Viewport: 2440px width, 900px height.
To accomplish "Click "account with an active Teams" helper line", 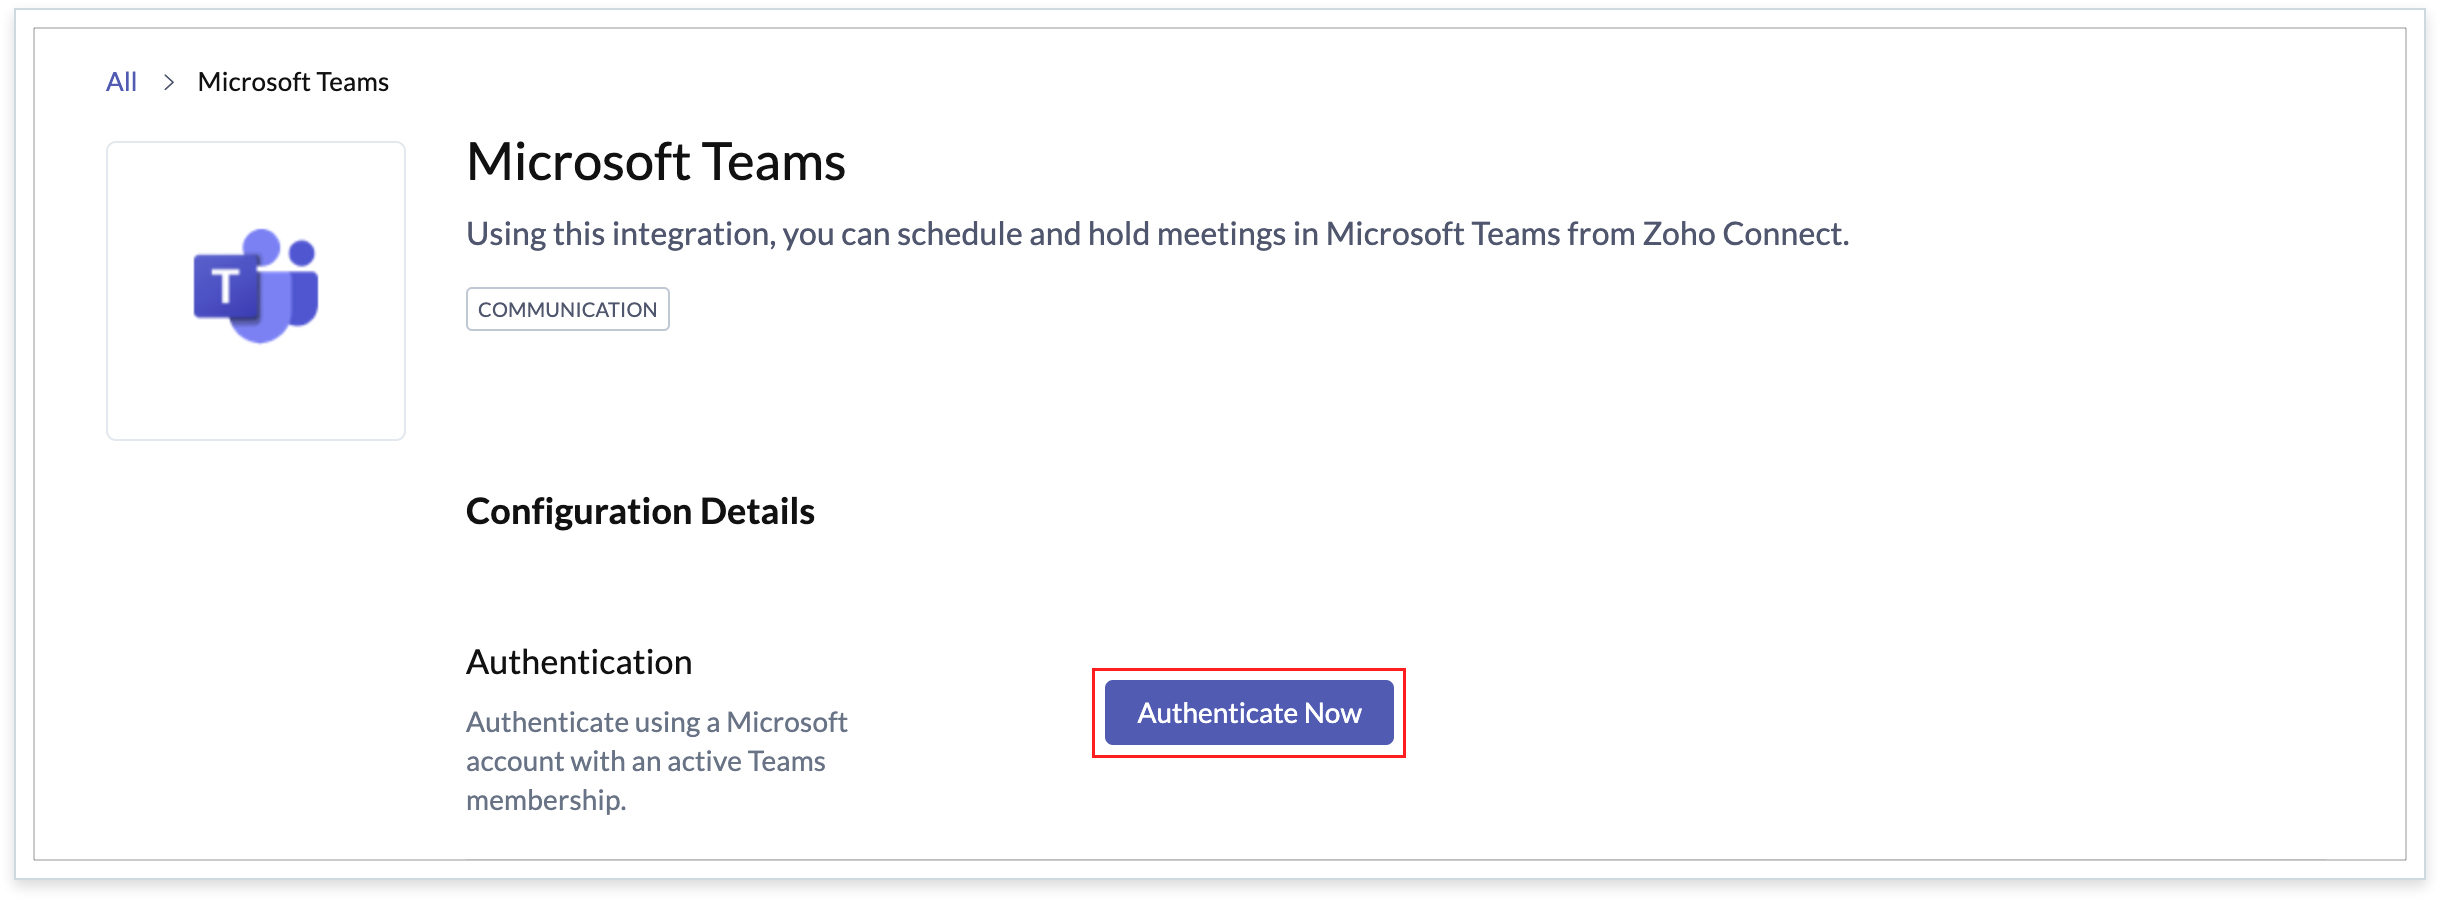I will click(x=646, y=761).
